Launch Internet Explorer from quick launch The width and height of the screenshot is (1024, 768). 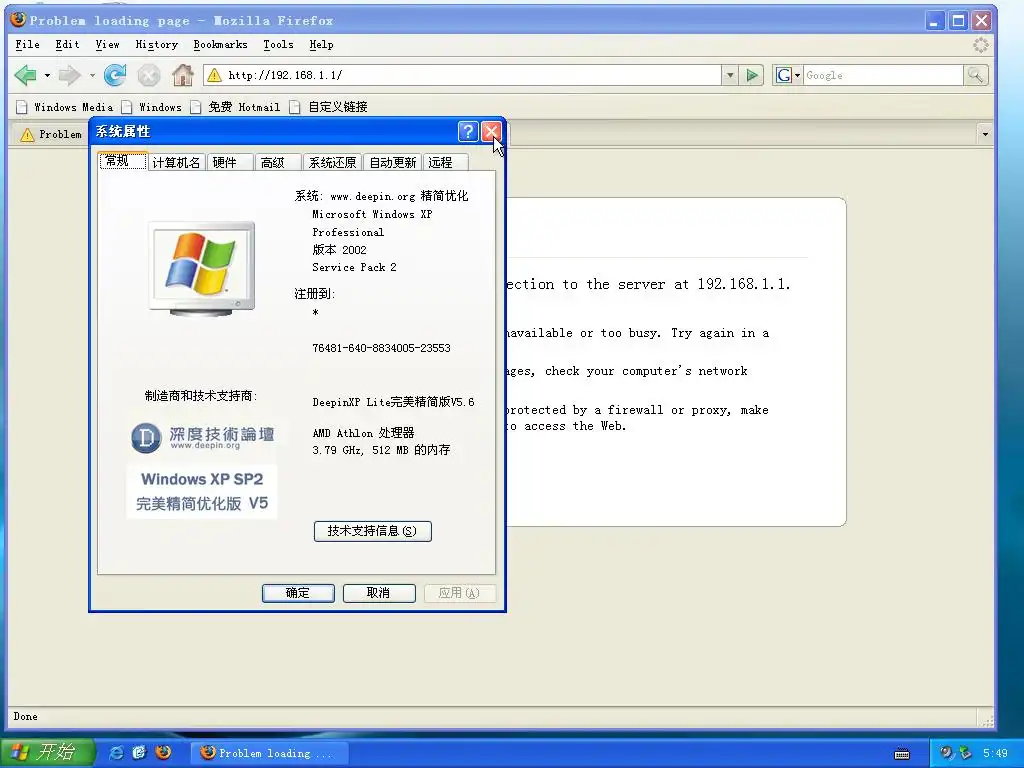tap(116, 753)
